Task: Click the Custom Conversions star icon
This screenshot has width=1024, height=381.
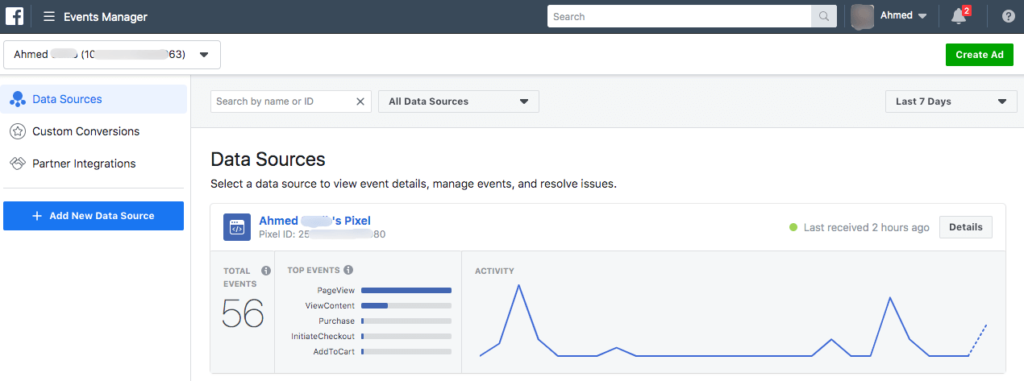Action: [18, 131]
